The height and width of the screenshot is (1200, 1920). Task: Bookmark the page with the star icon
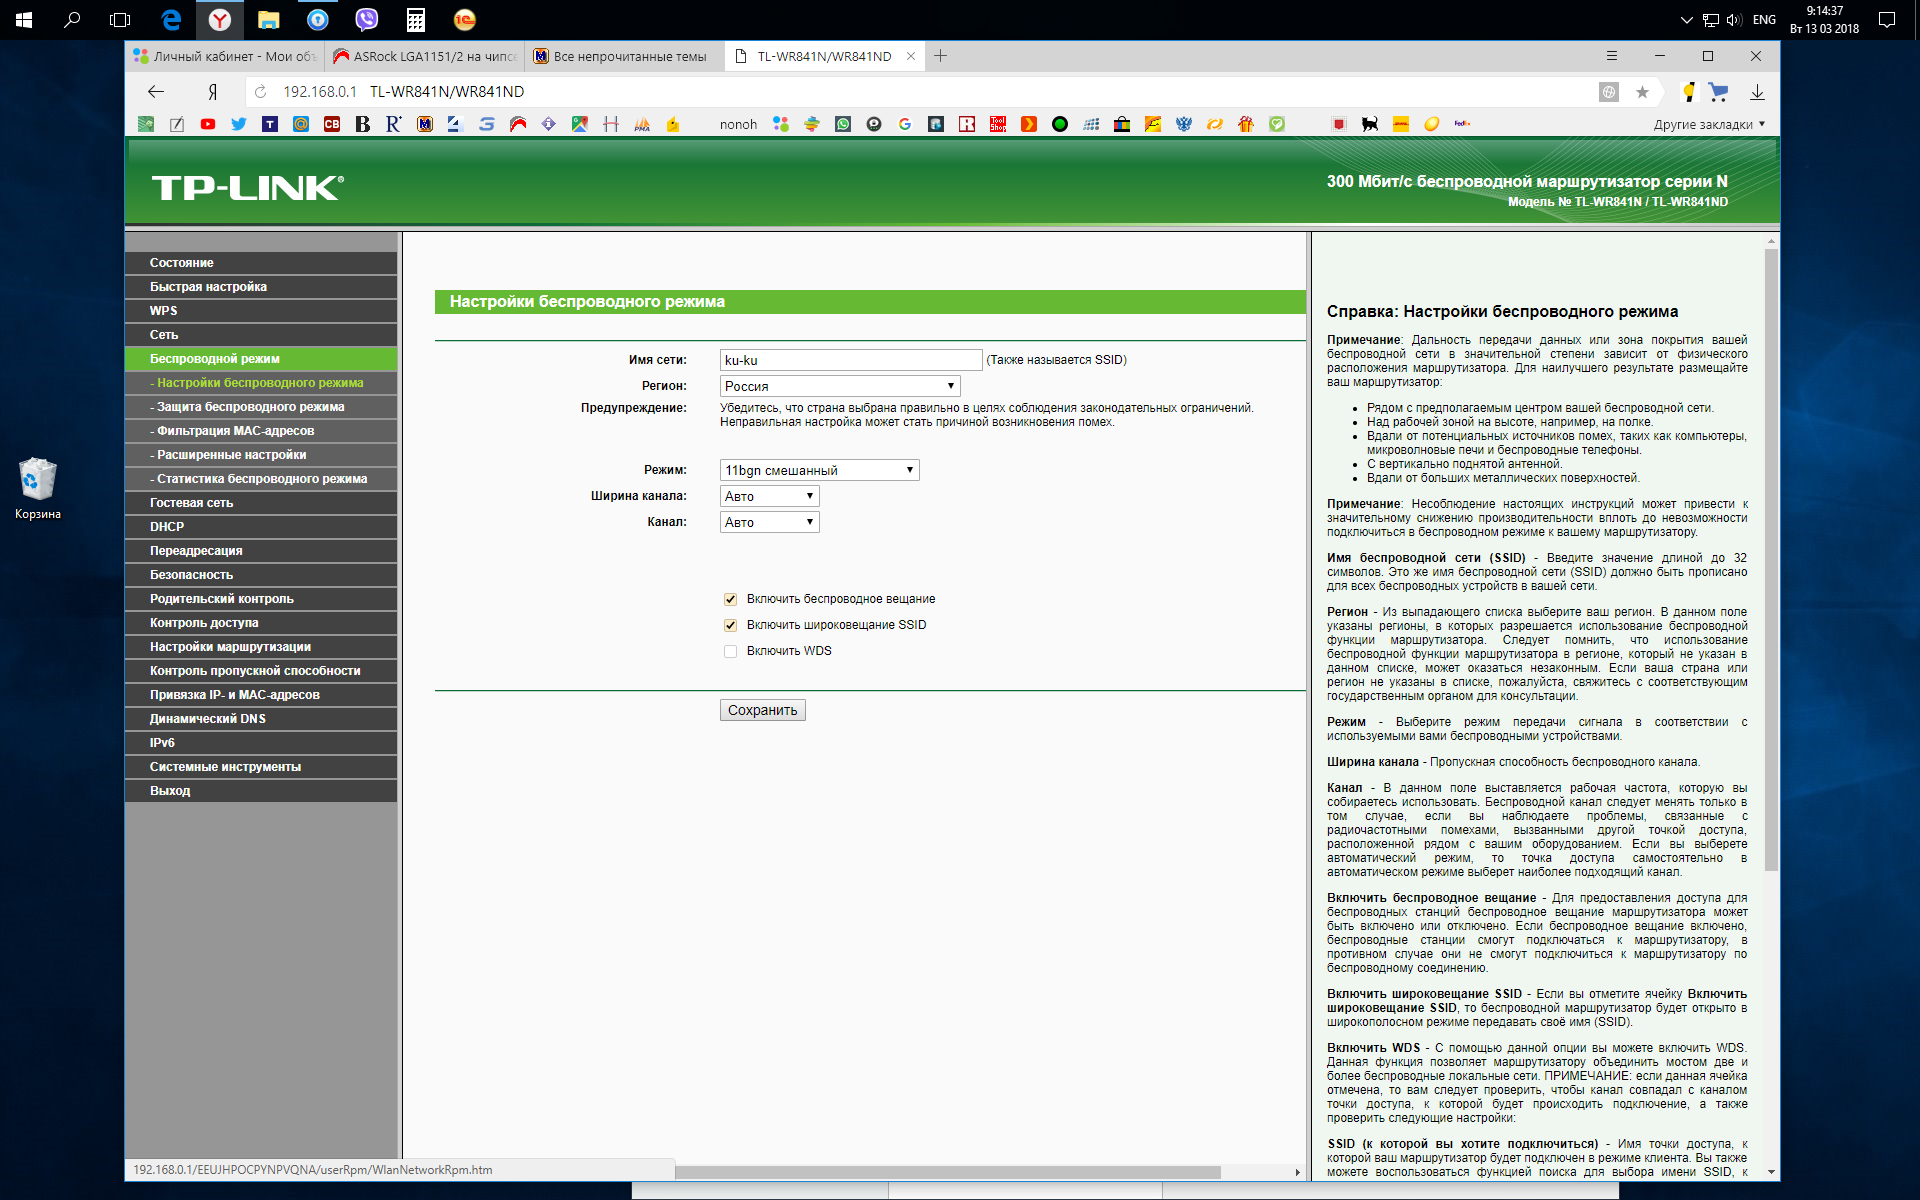[x=1642, y=92]
